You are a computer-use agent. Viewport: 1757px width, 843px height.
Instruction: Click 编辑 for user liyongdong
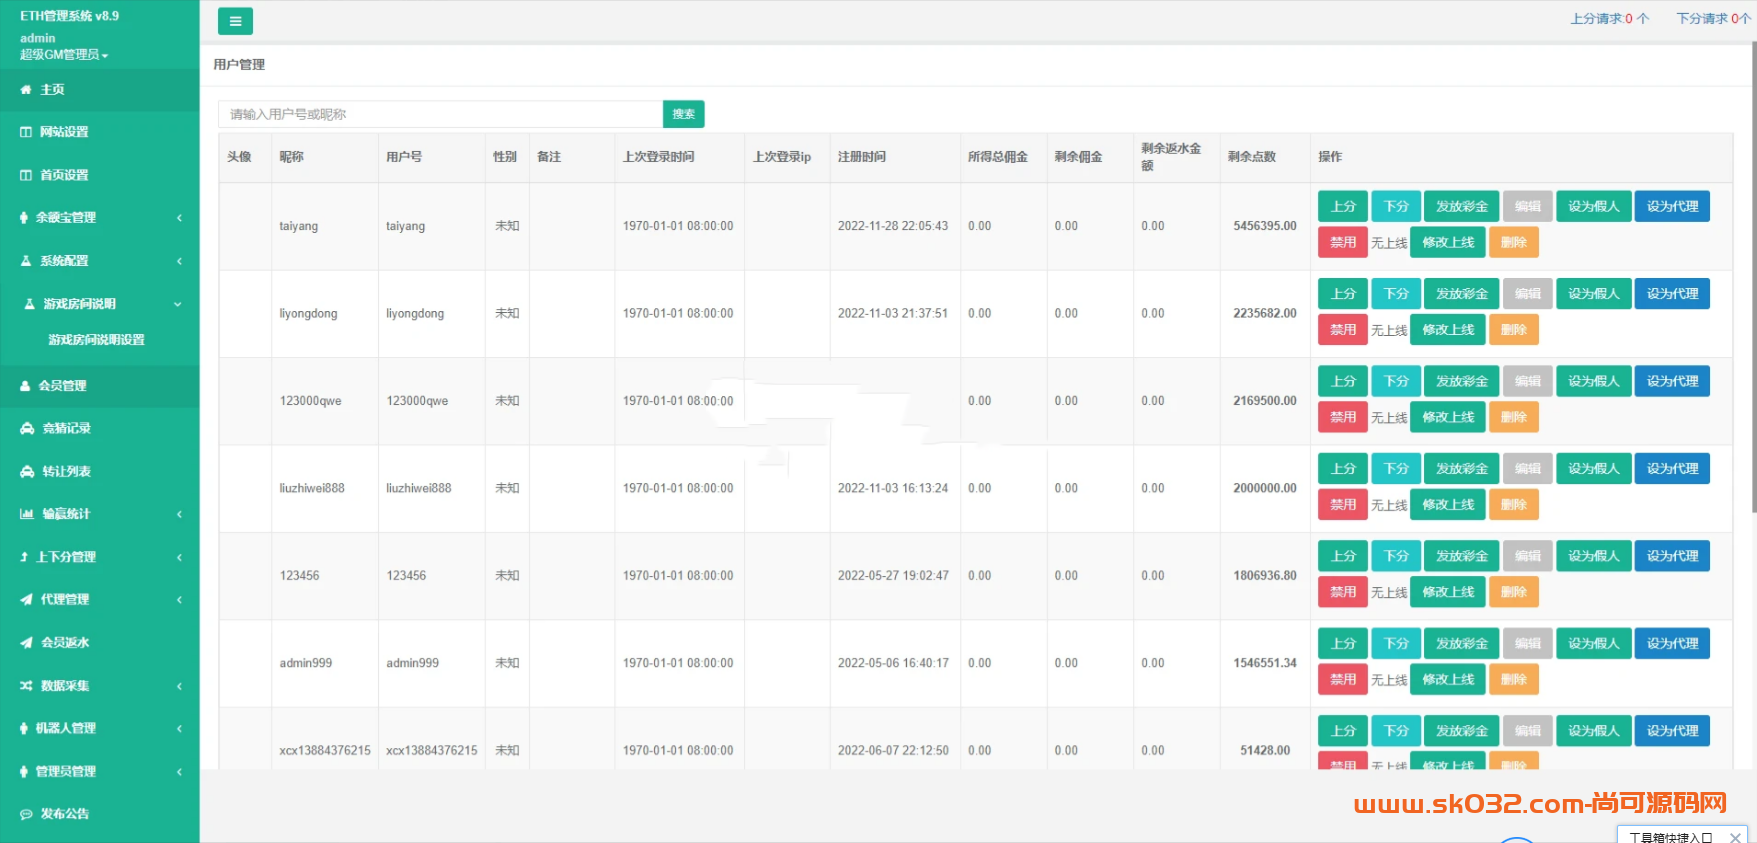[1528, 294]
